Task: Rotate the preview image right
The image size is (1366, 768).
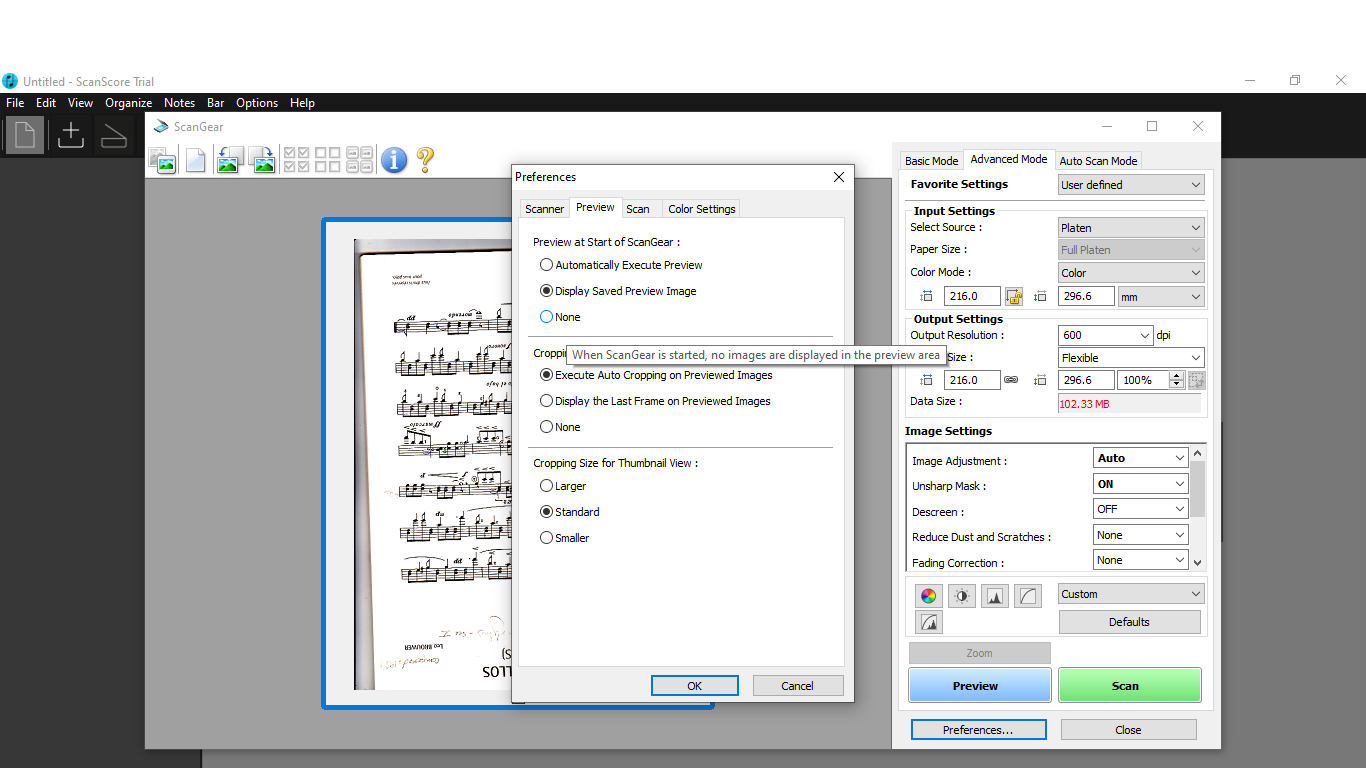Action: [262, 160]
